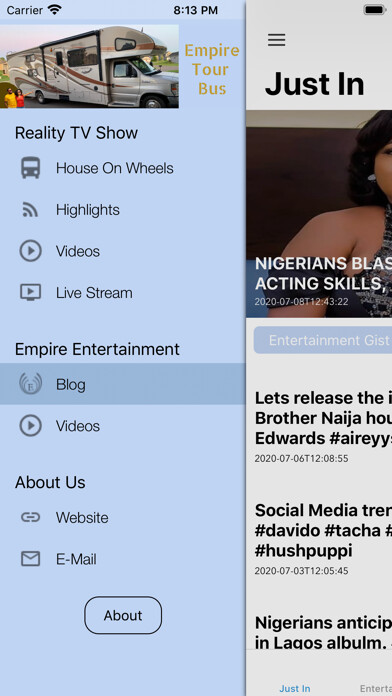Tap the Carrier label in status bar
This screenshot has width=392, height=696.
[25, 10]
